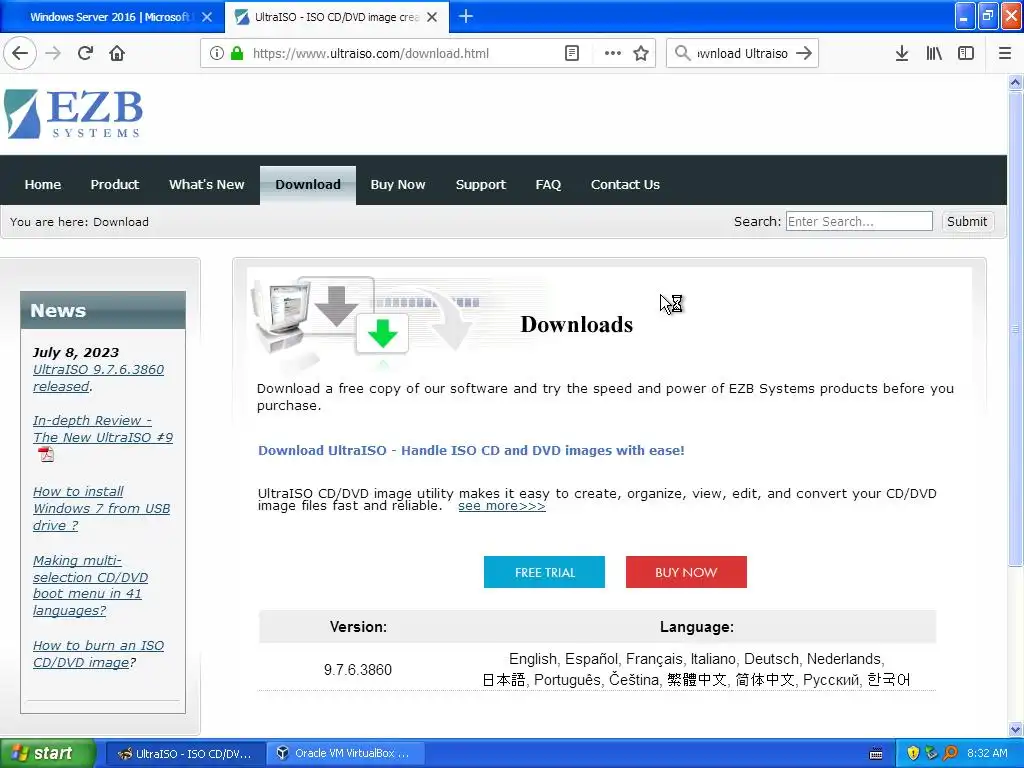Click the scrollbar down arrow
The height and width of the screenshot is (768, 1024).
[x=1015, y=729]
